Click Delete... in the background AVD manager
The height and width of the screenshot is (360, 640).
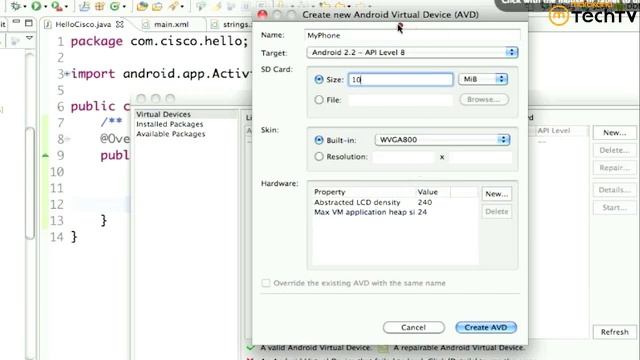(x=614, y=150)
